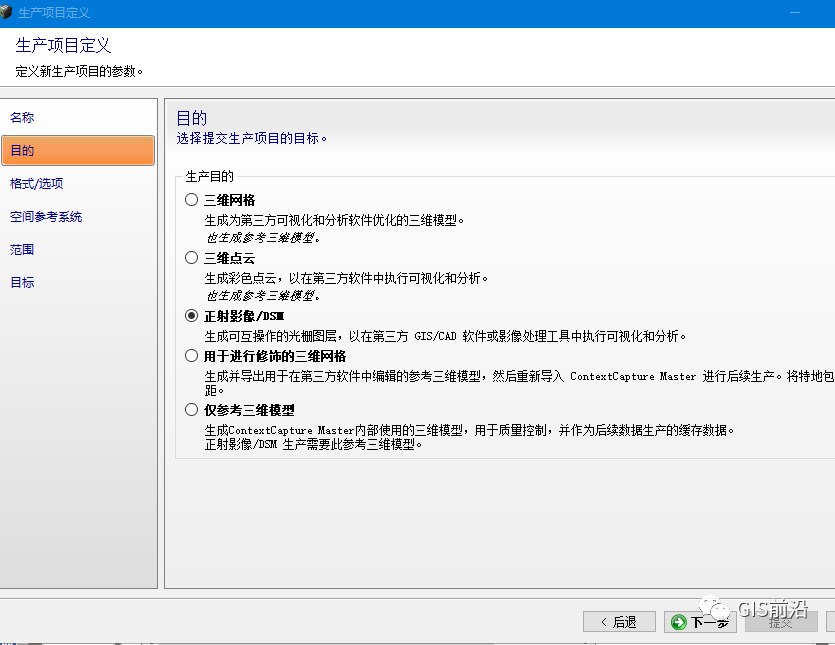This screenshot has width=835, height=645.
Task: Choose the 三维点云 production purpose
Action: point(191,258)
